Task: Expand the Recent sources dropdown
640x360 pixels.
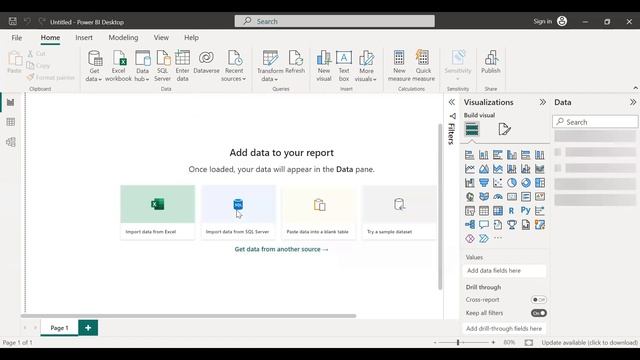Action: point(234,66)
